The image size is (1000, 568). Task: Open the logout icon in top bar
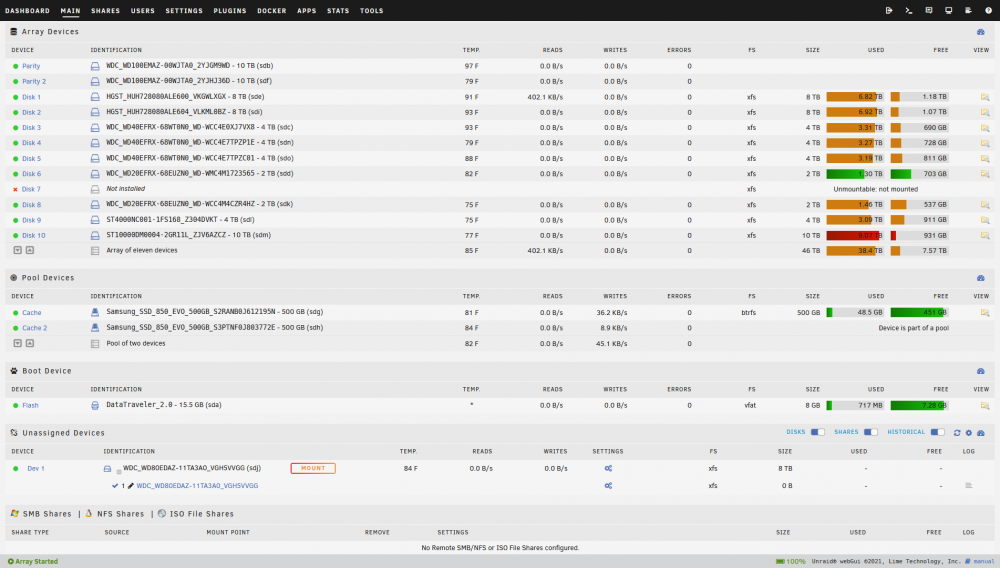pyautogui.click(x=889, y=10)
